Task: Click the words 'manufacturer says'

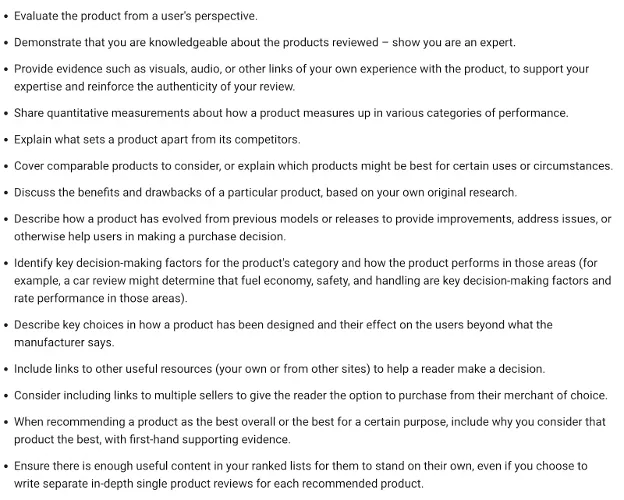Action: [x=64, y=342]
